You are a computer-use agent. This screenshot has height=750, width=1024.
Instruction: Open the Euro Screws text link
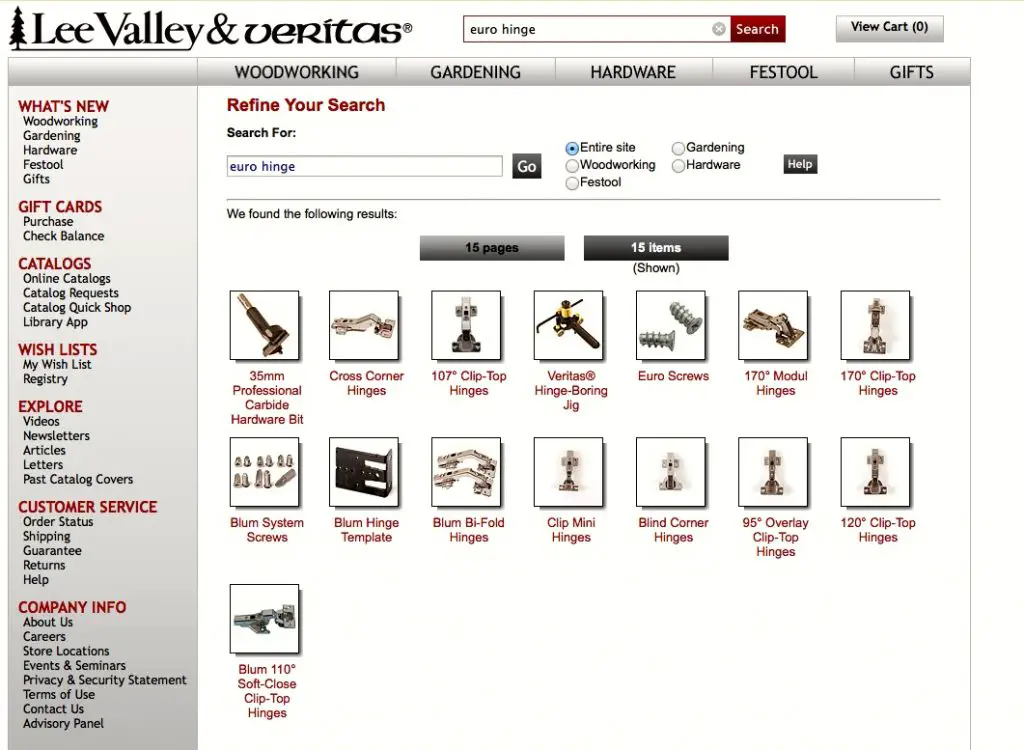click(x=673, y=376)
